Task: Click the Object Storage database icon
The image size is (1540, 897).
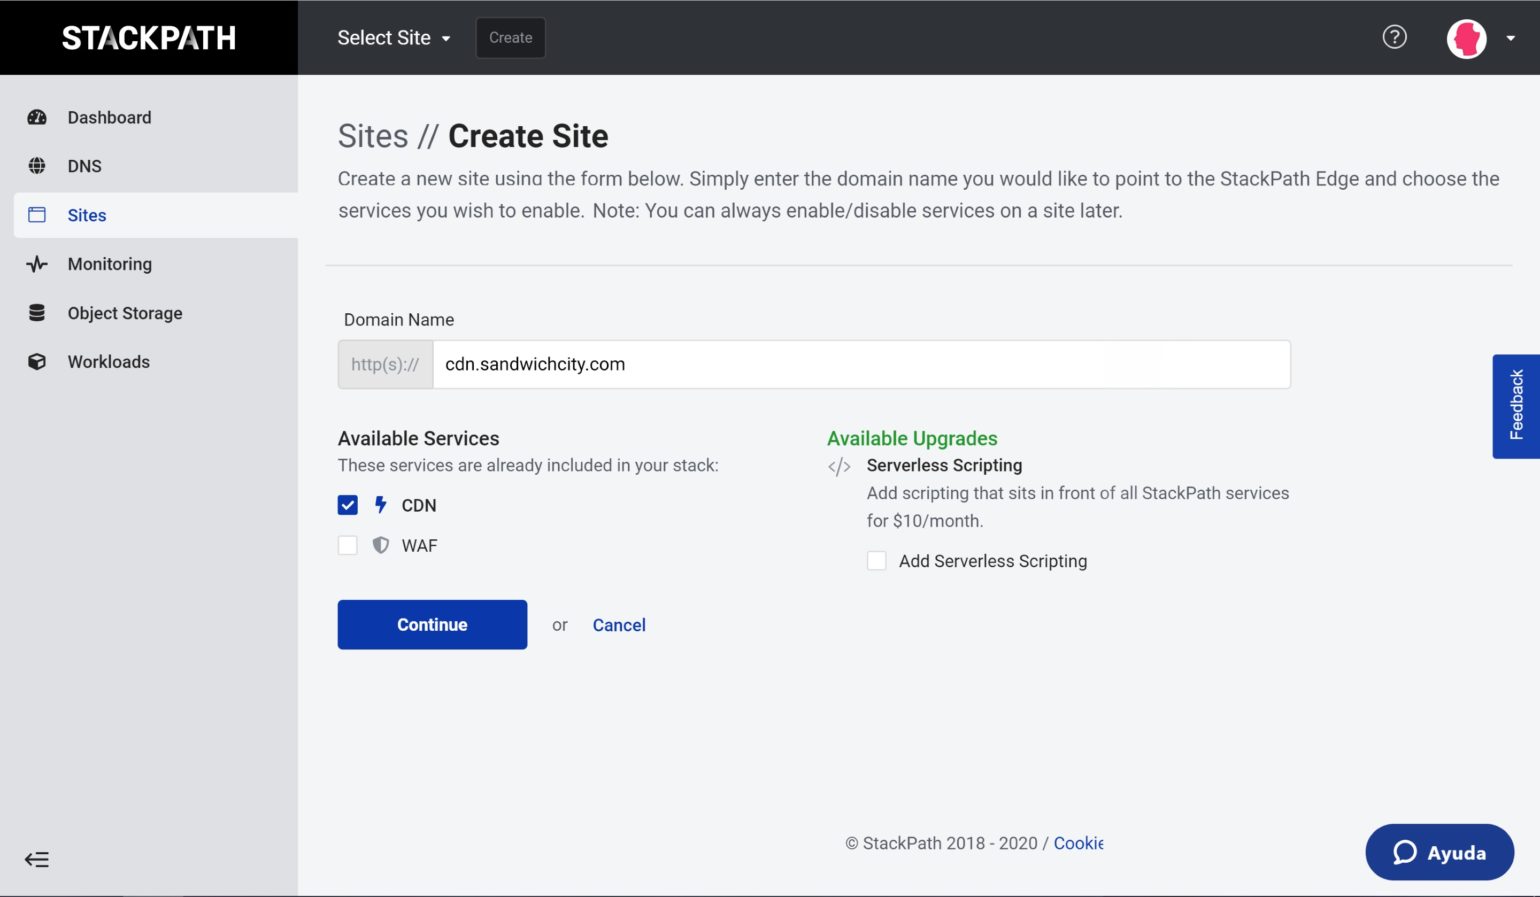Action: tap(37, 313)
